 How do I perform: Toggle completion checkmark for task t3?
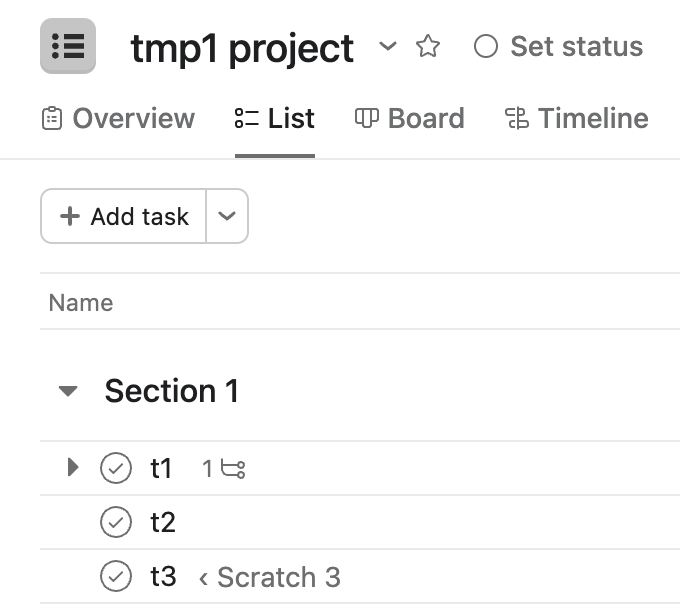pyautogui.click(x=116, y=576)
